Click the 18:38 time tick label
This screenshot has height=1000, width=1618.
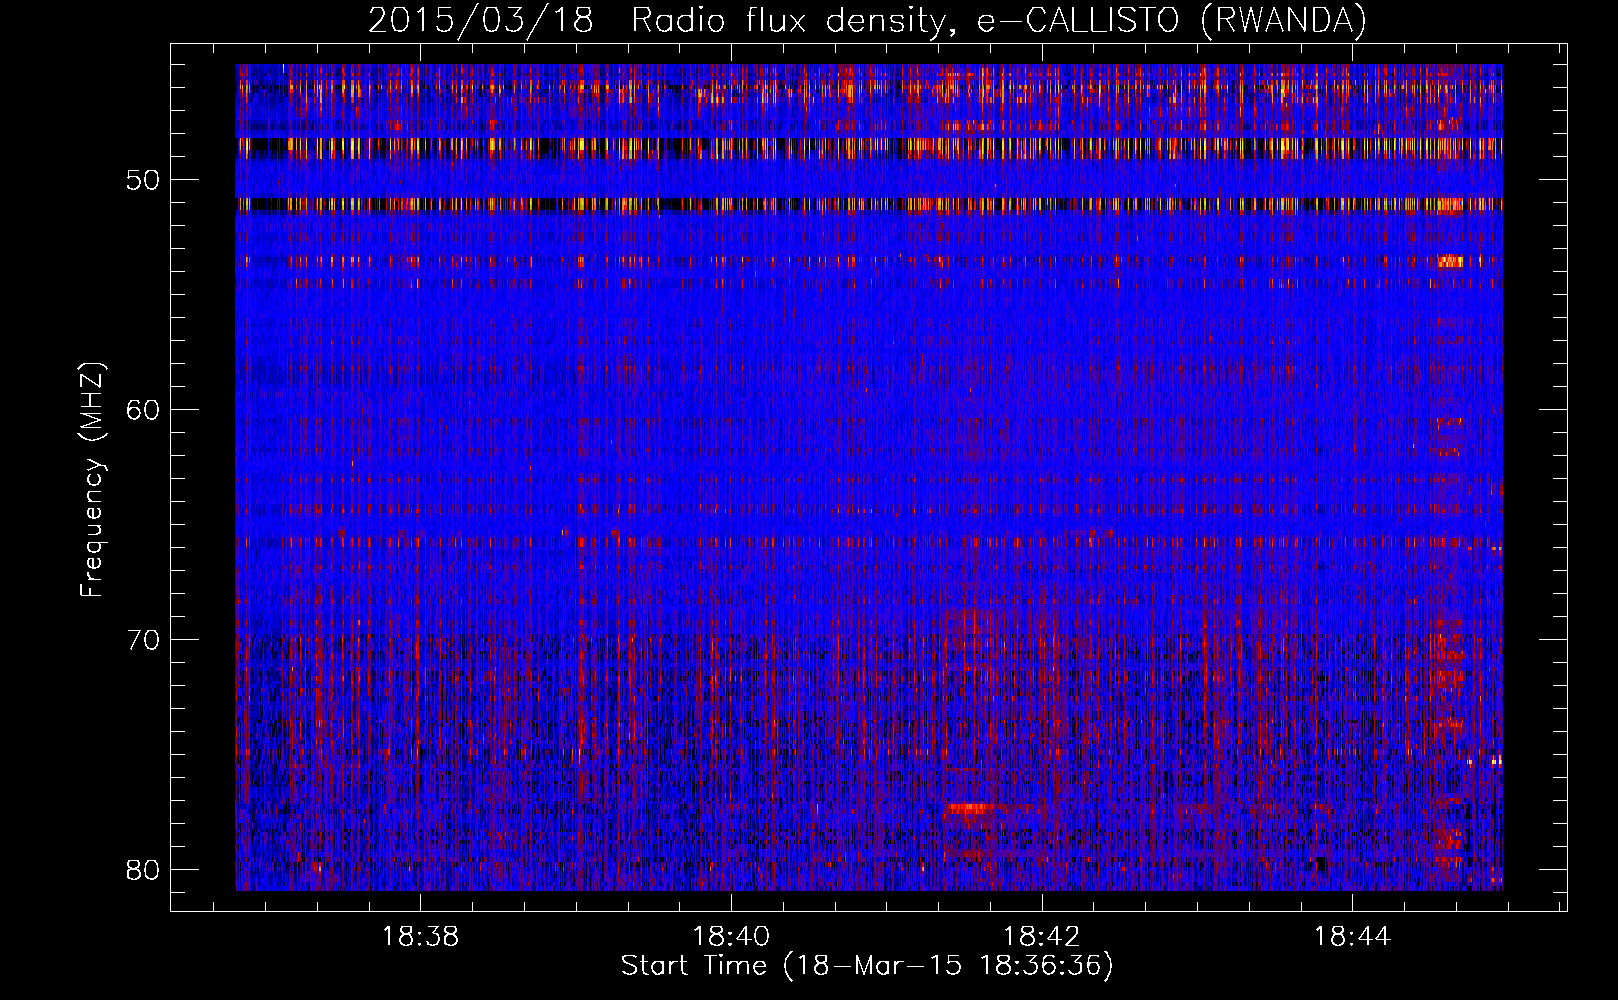coord(421,937)
